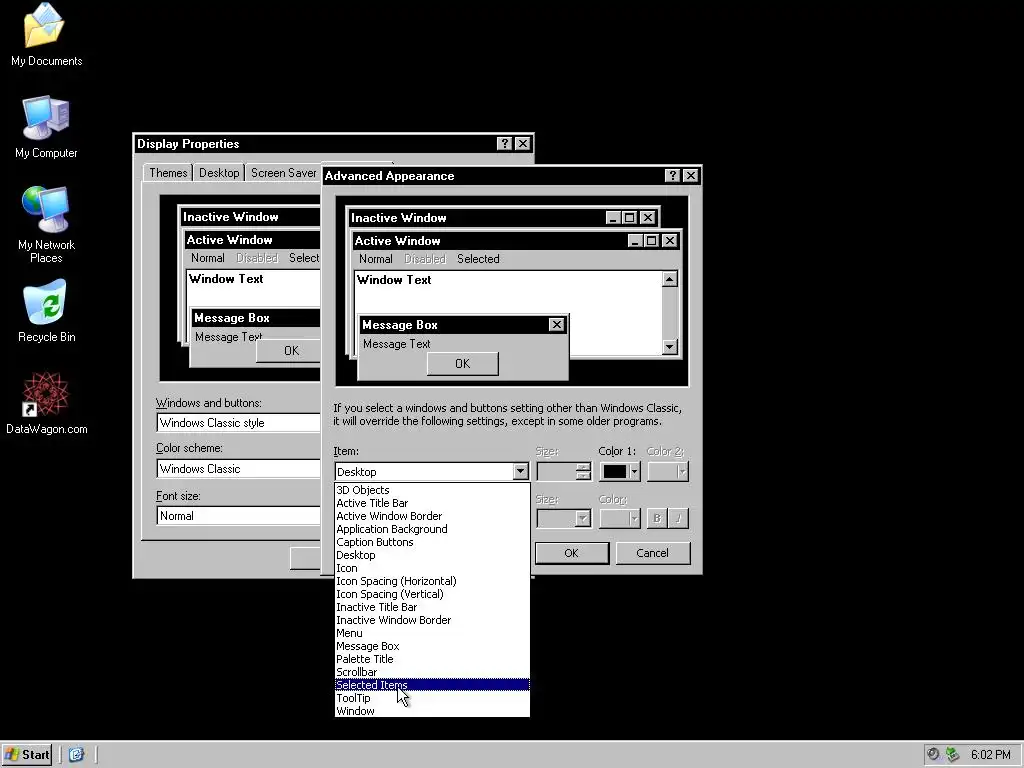
Task: Open the Color scheme combo box
Action: coord(238,469)
